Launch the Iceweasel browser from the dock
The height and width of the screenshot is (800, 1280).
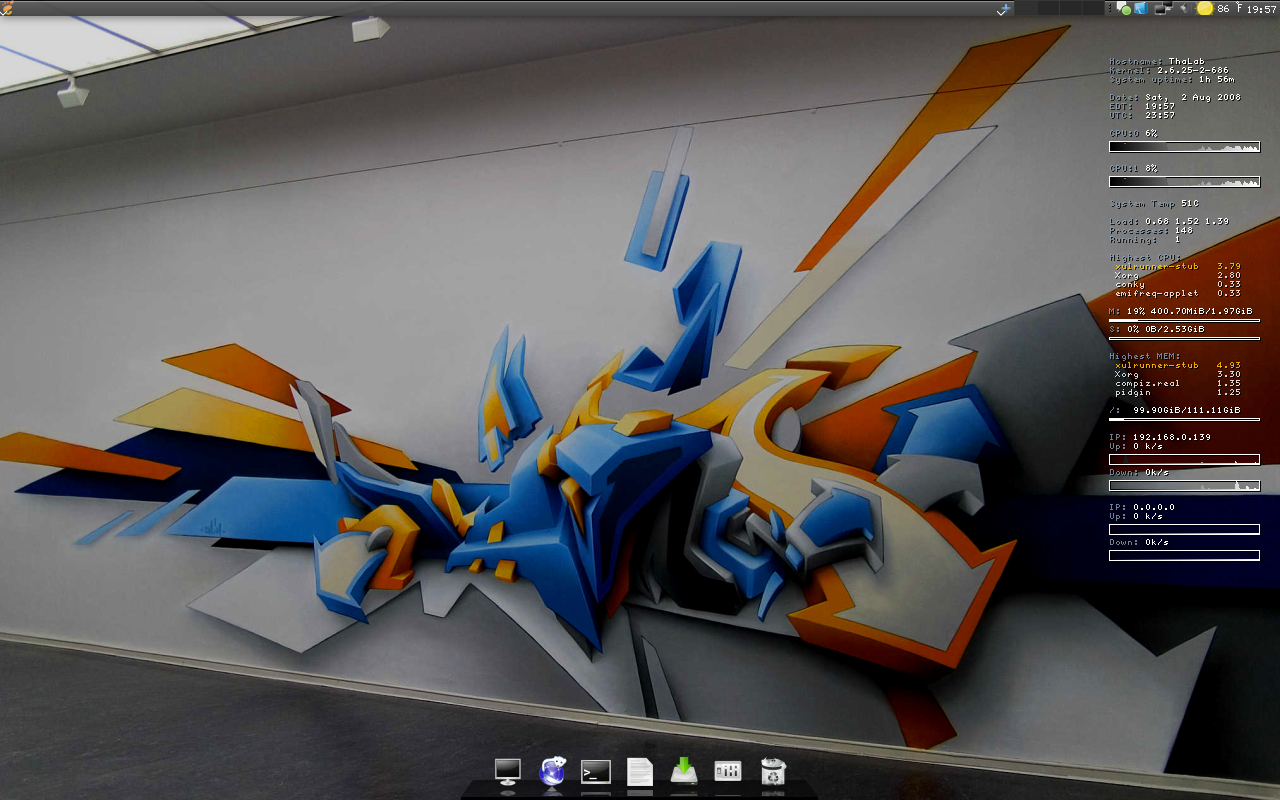(x=552, y=771)
